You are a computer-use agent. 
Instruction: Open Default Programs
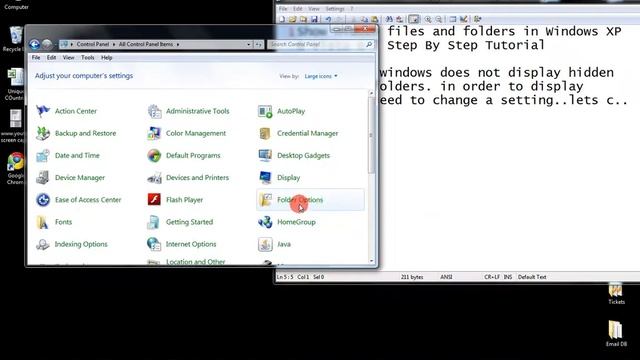[x=184, y=156]
